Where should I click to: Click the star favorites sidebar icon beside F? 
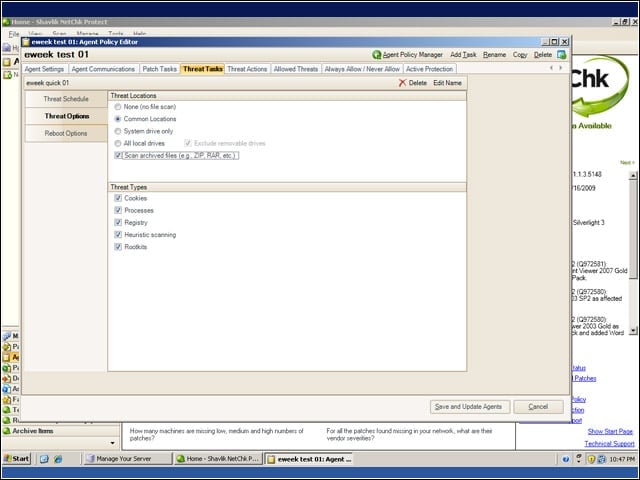click(7, 400)
